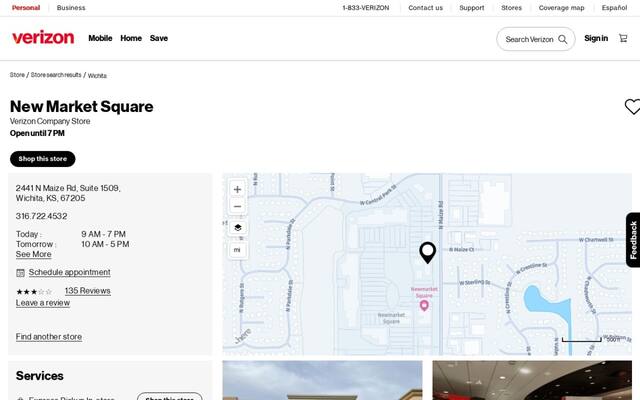Screen dimensions: 640x400
Task: Click Sign in
Action: pyautogui.click(x=596, y=38)
